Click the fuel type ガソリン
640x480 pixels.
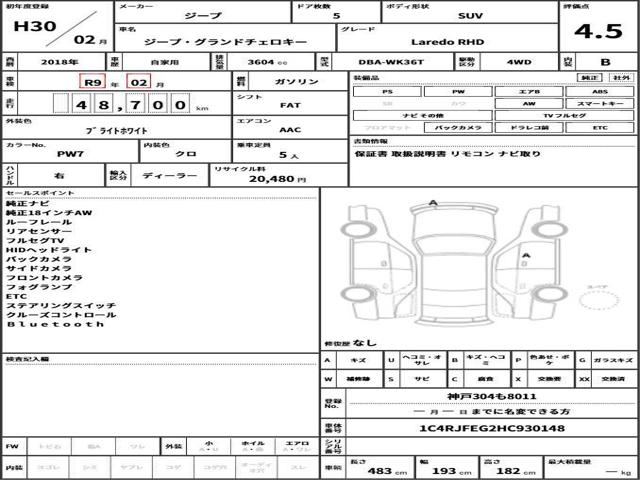(297, 81)
